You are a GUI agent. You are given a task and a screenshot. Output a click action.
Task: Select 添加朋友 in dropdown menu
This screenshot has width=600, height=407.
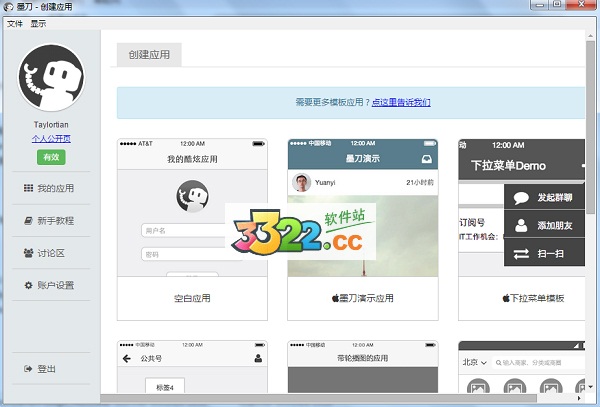pyautogui.click(x=547, y=226)
